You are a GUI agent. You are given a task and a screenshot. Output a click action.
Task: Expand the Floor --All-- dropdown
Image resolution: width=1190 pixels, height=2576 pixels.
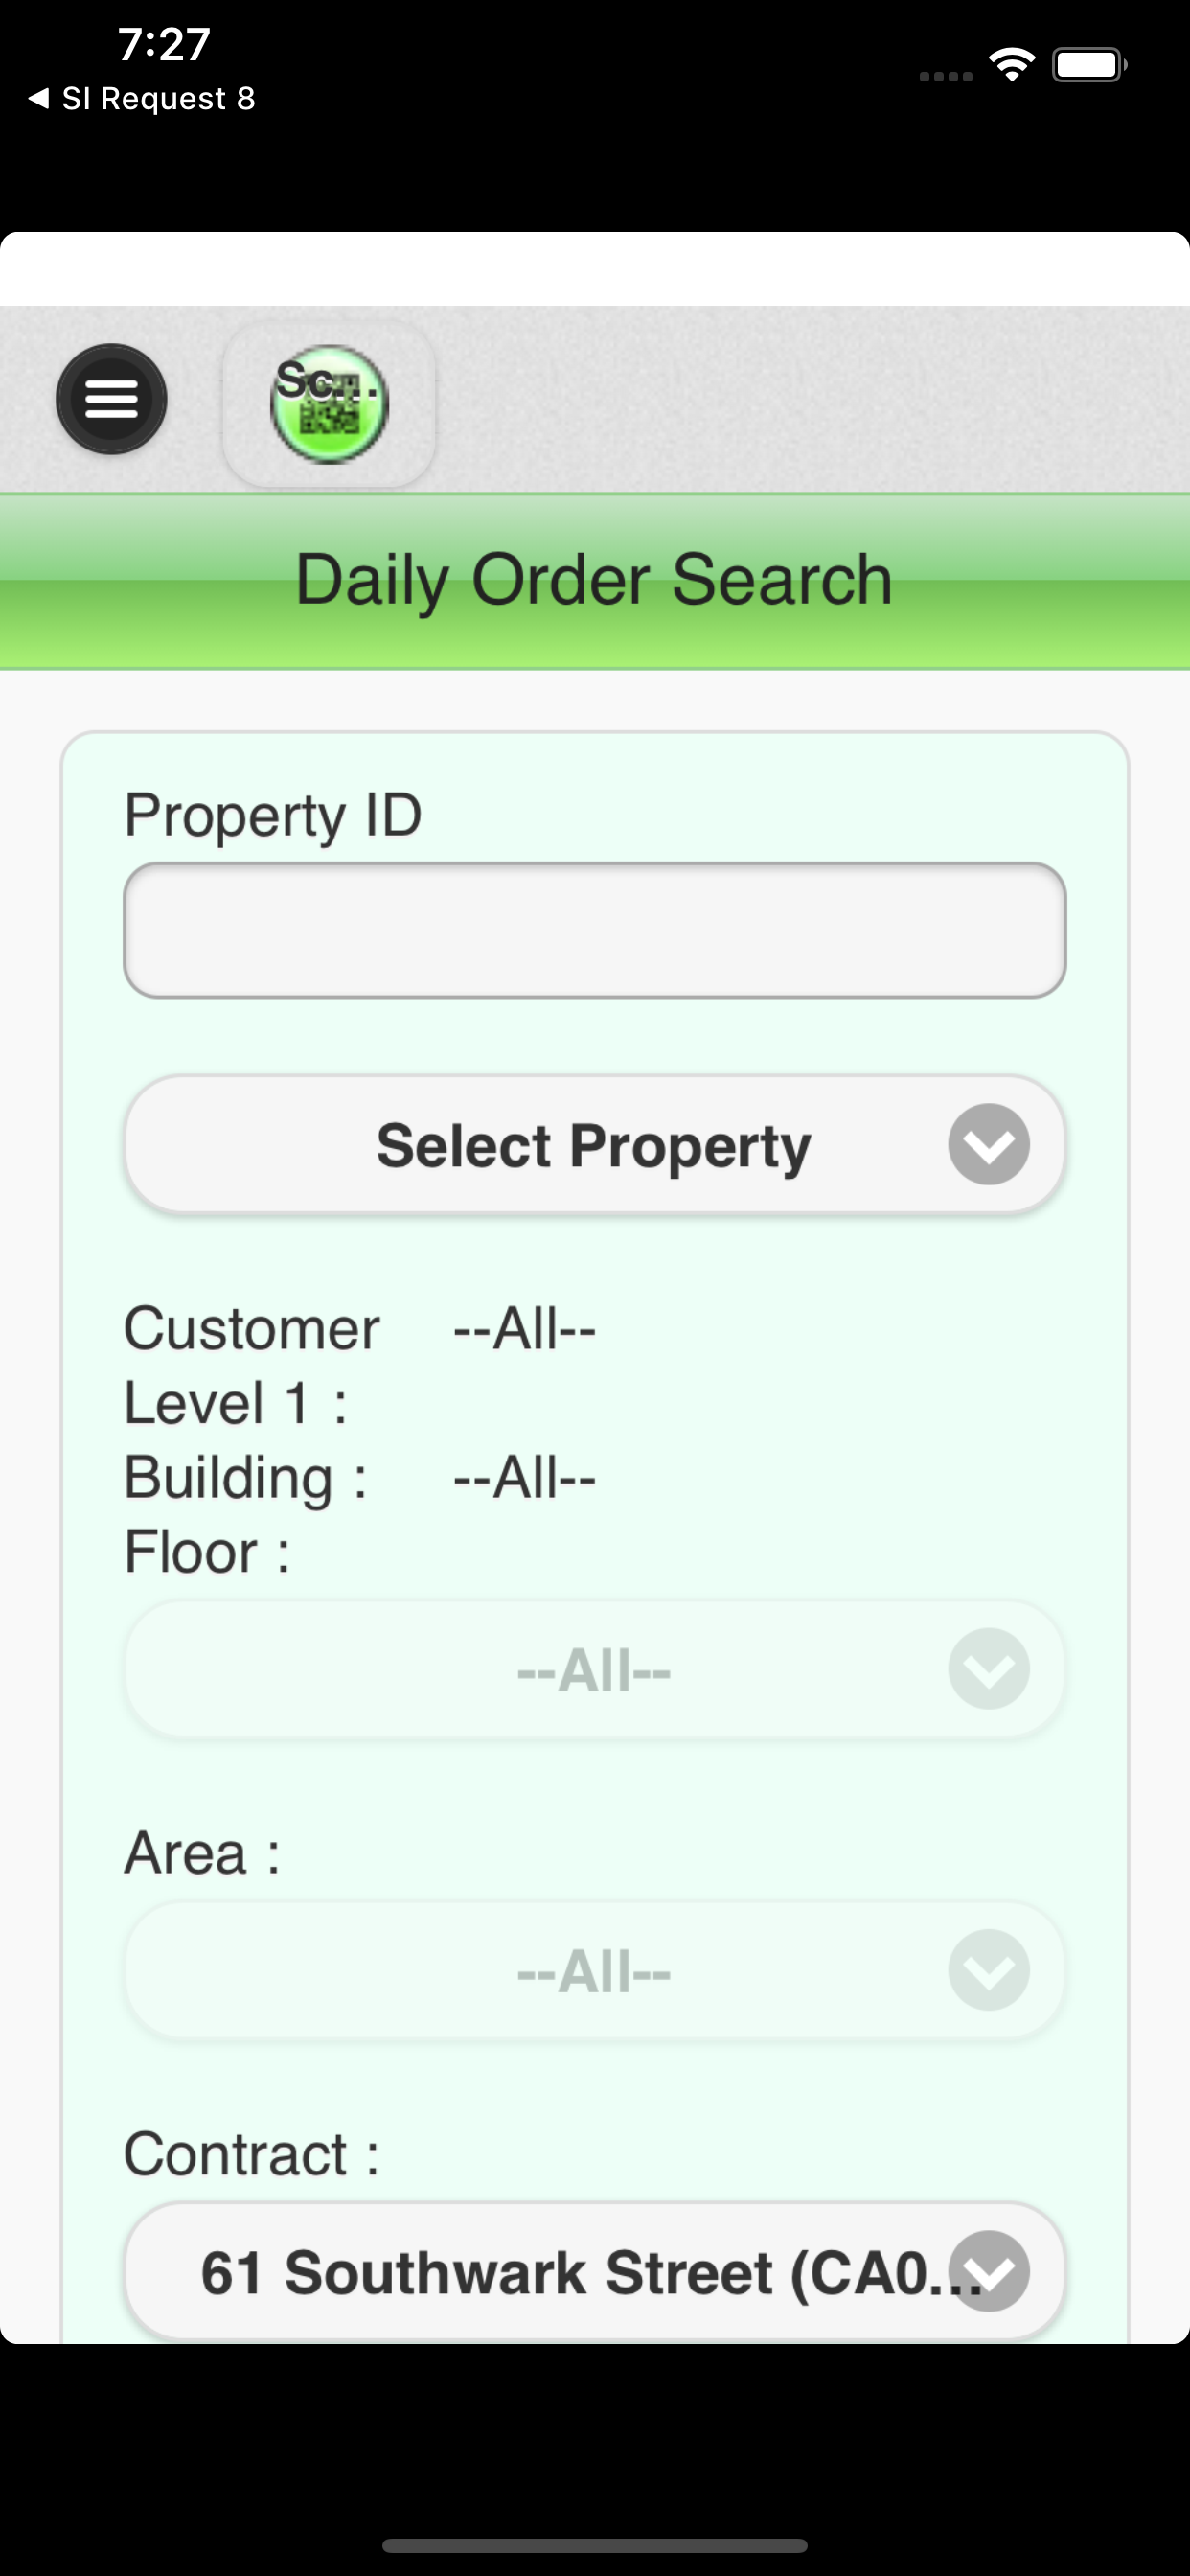coord(594,1668)
